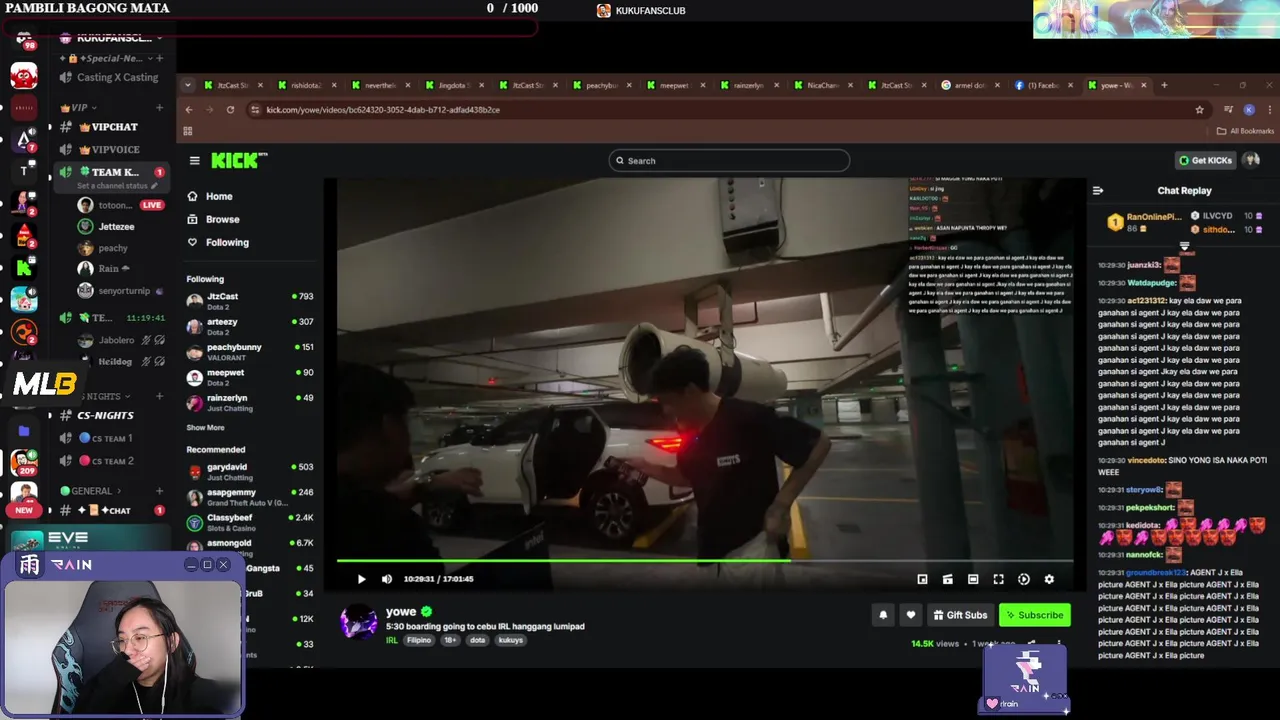1280x720 pixels.
Task: Switch to the peachybunny browser tab
Action: click(x=602, y=85)
